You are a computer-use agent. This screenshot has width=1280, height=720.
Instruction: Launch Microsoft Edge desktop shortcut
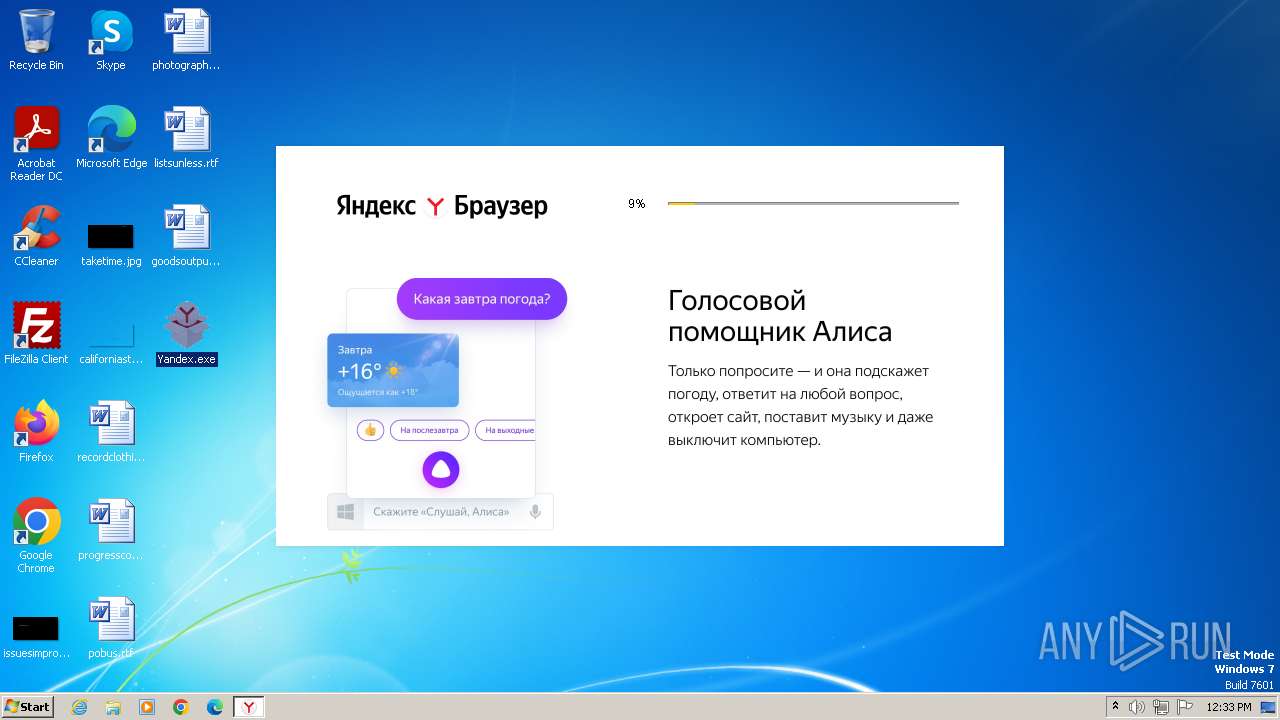pos(111,138)
